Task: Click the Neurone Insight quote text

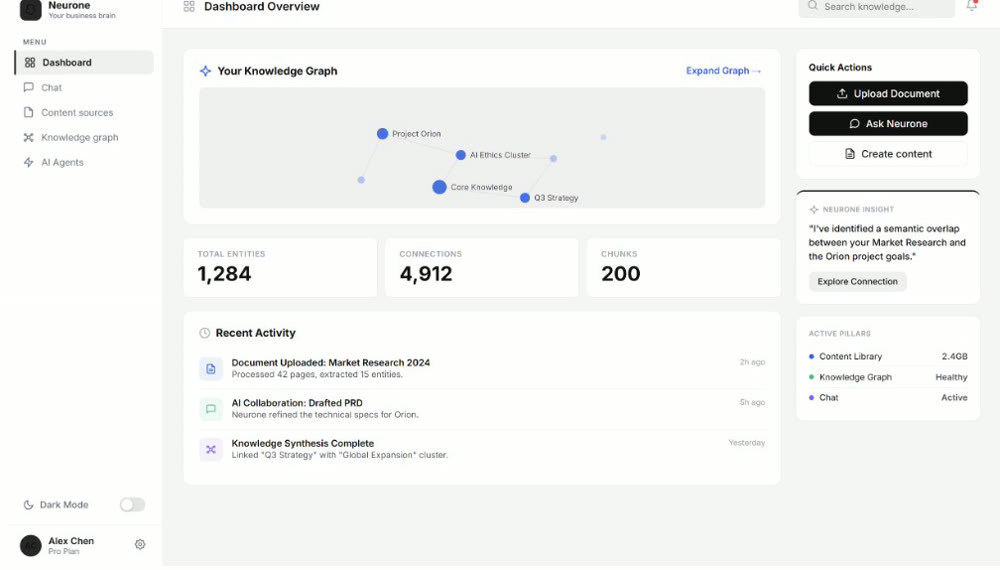Action: [887, 242]
